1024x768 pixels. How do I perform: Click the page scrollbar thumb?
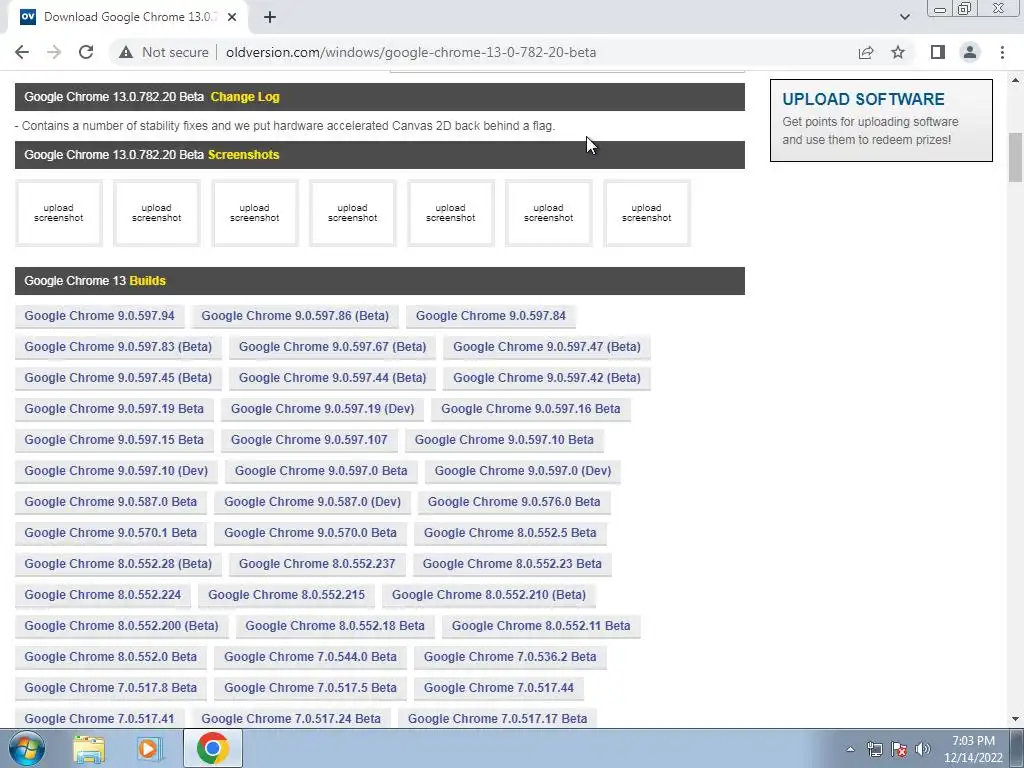click(x=1015, y=157)
